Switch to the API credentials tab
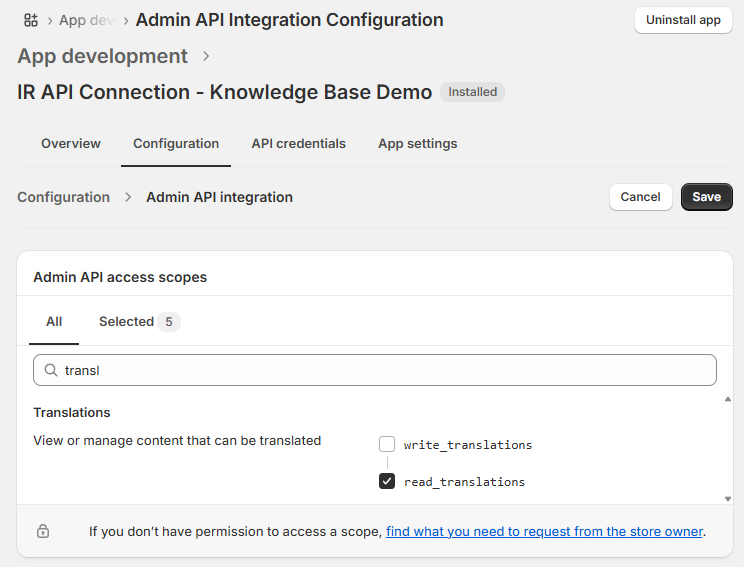Screen dimensions: 744x567 tap(298, 143)
